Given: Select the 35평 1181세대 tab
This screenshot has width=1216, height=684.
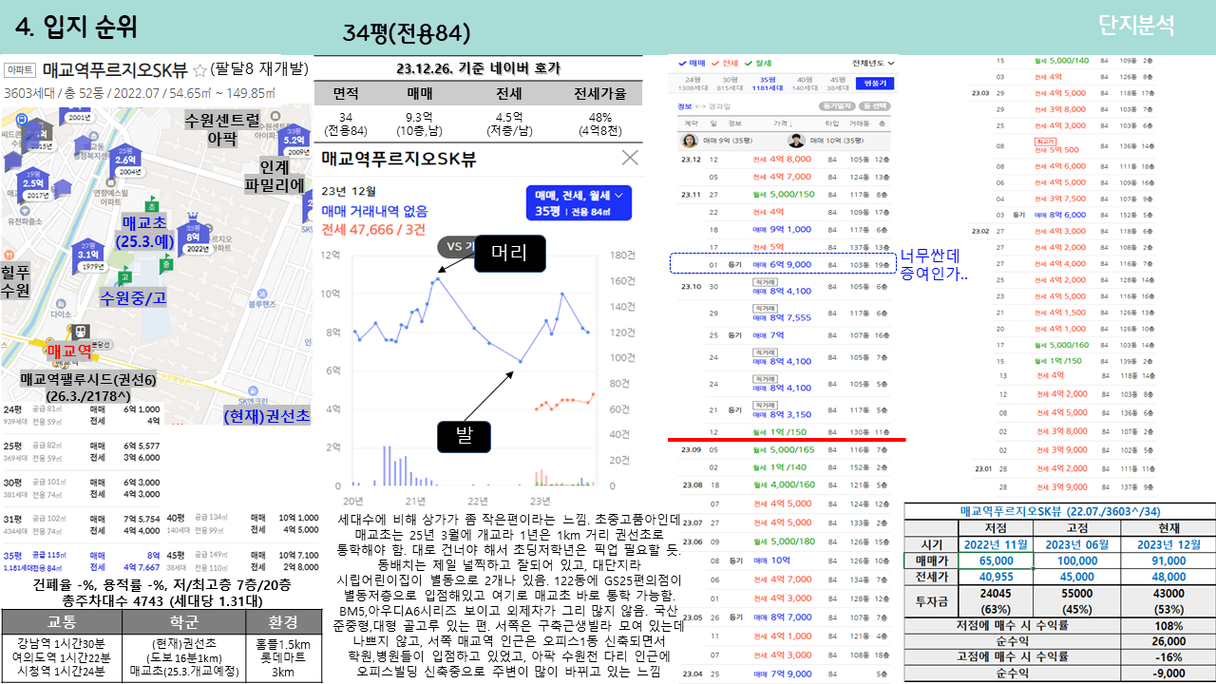Looking at the screenshot, I should pos(767,83).
